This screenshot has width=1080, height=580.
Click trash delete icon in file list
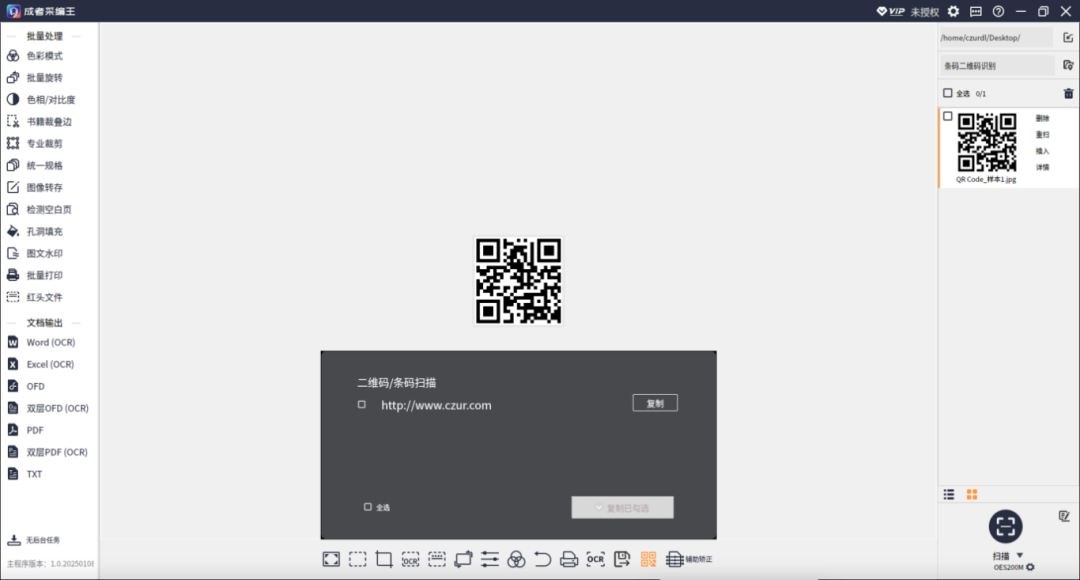click(1068, 93)
